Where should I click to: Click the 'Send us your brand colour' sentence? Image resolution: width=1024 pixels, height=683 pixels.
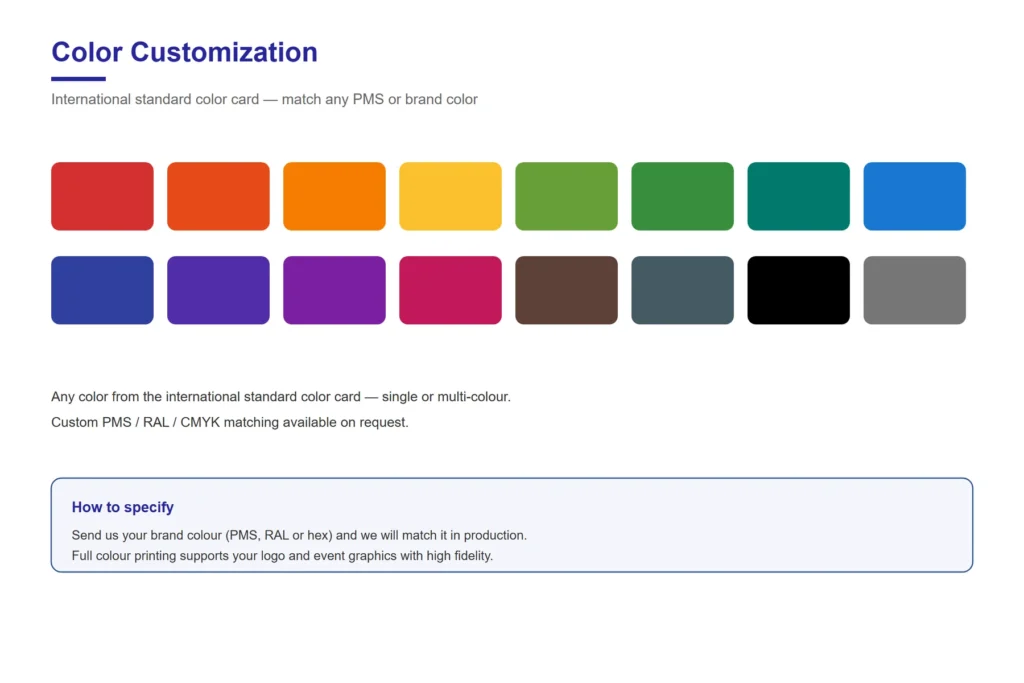pos(299,535)
